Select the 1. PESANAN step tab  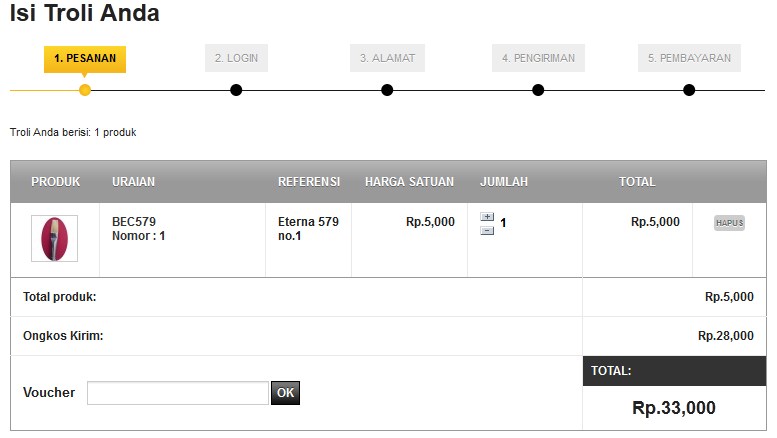(85, 58)
